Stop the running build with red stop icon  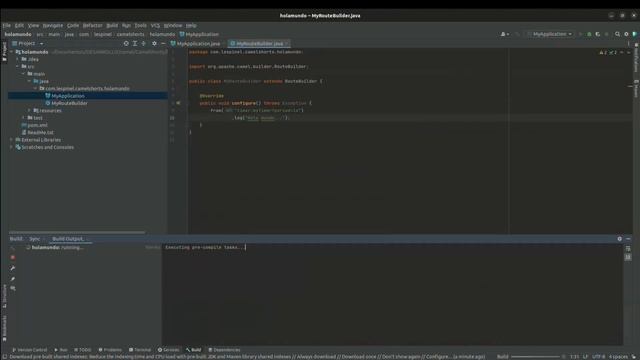[x=13, y=258]
